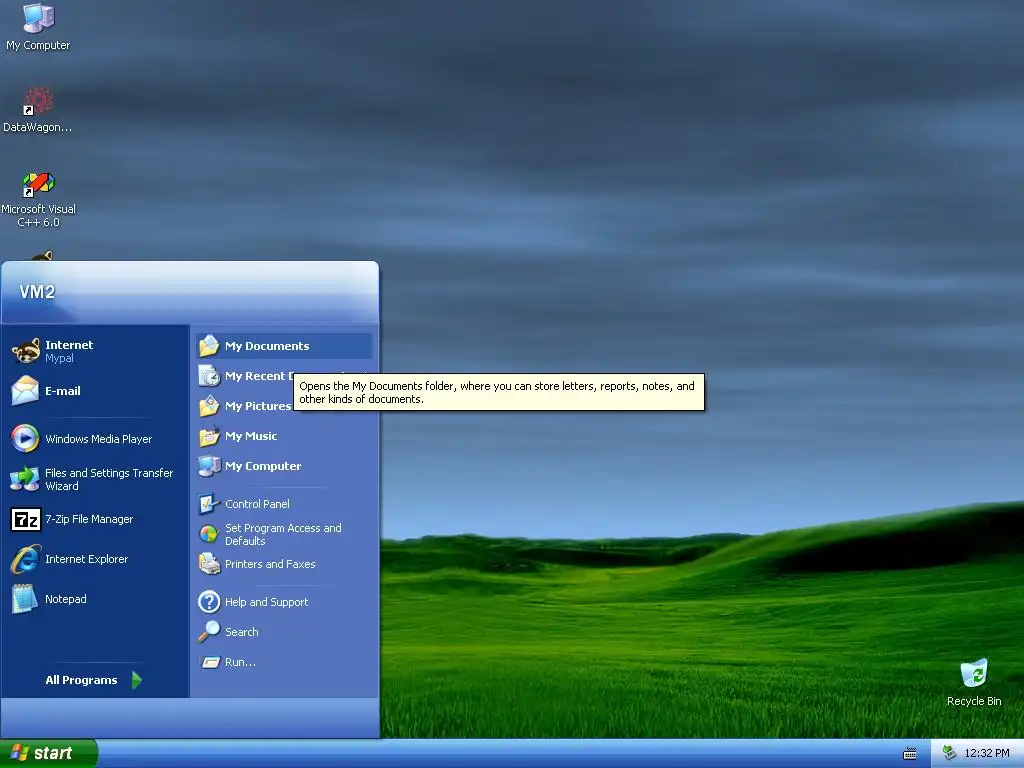Click the Windows Media Player icon
This screenshot has width=1024, height=768.
pyautogui.click(x=25, y=439)
